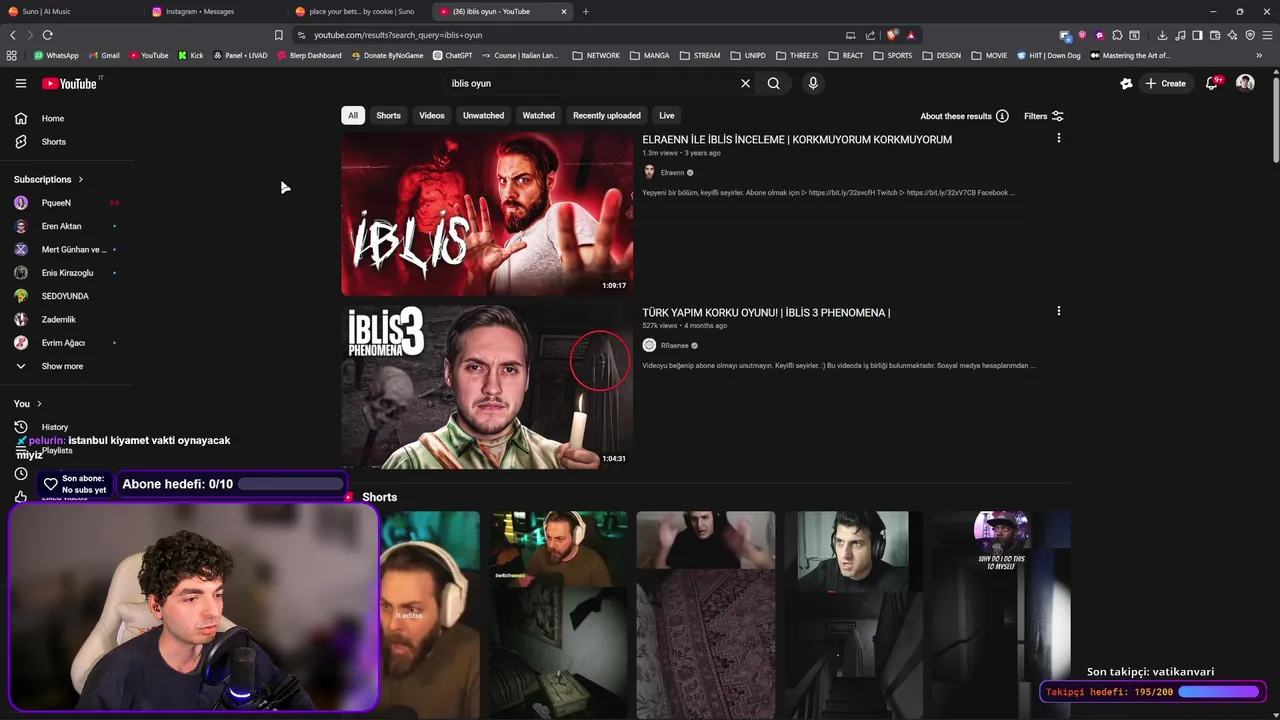Screen dimensions: 1280x720
Task: Open the WhatsApp bookmark
Action: pos(56,56)
